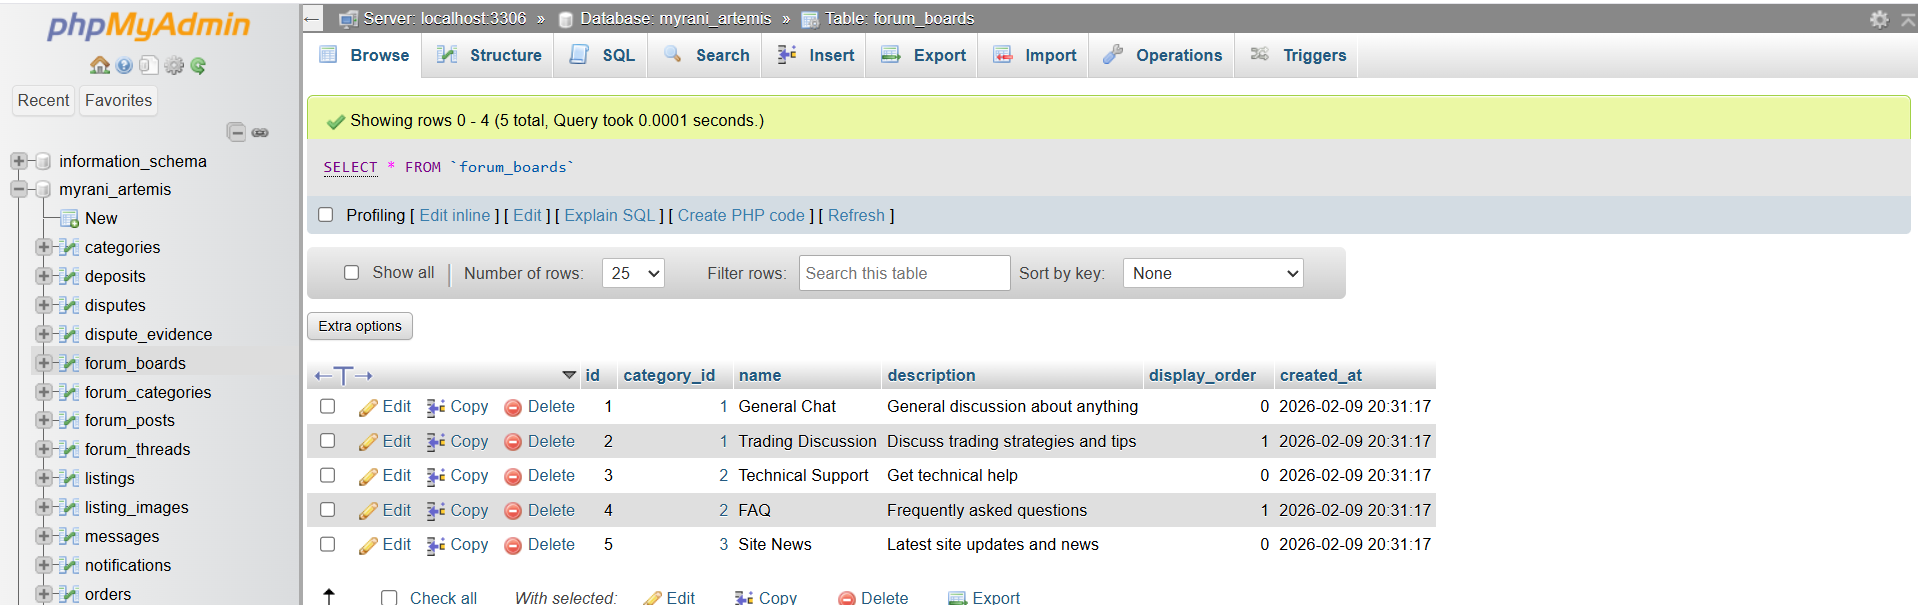The image size is (1918, 605).
Task: Open the Number of rows dropdown
Action: [633, 273]
